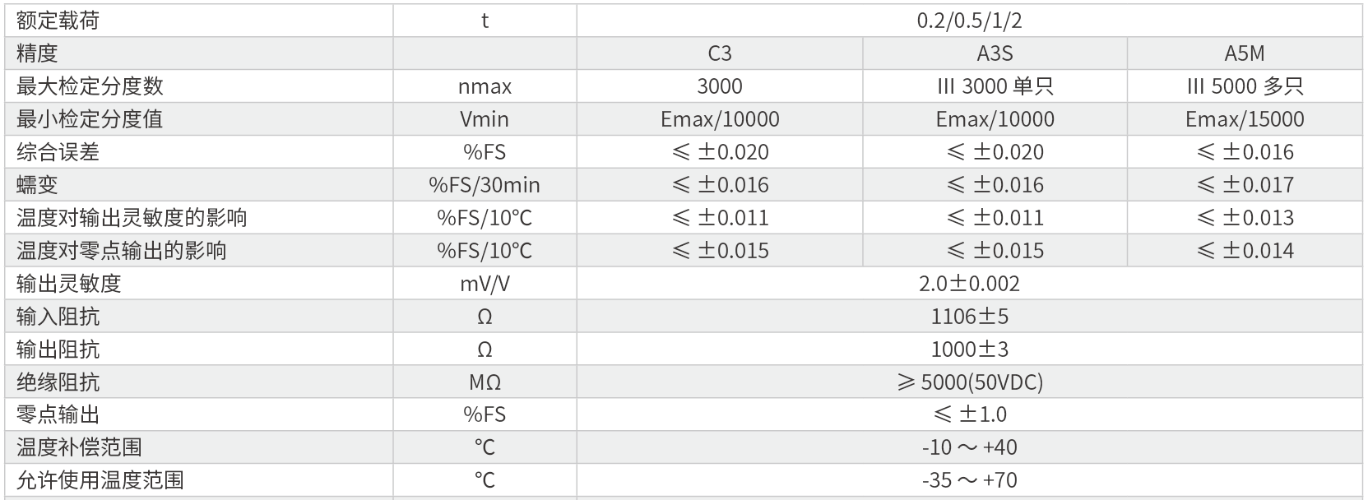Click the %FS/30min unit cell
Viewport: 1368px width, 500px height.
484,185
